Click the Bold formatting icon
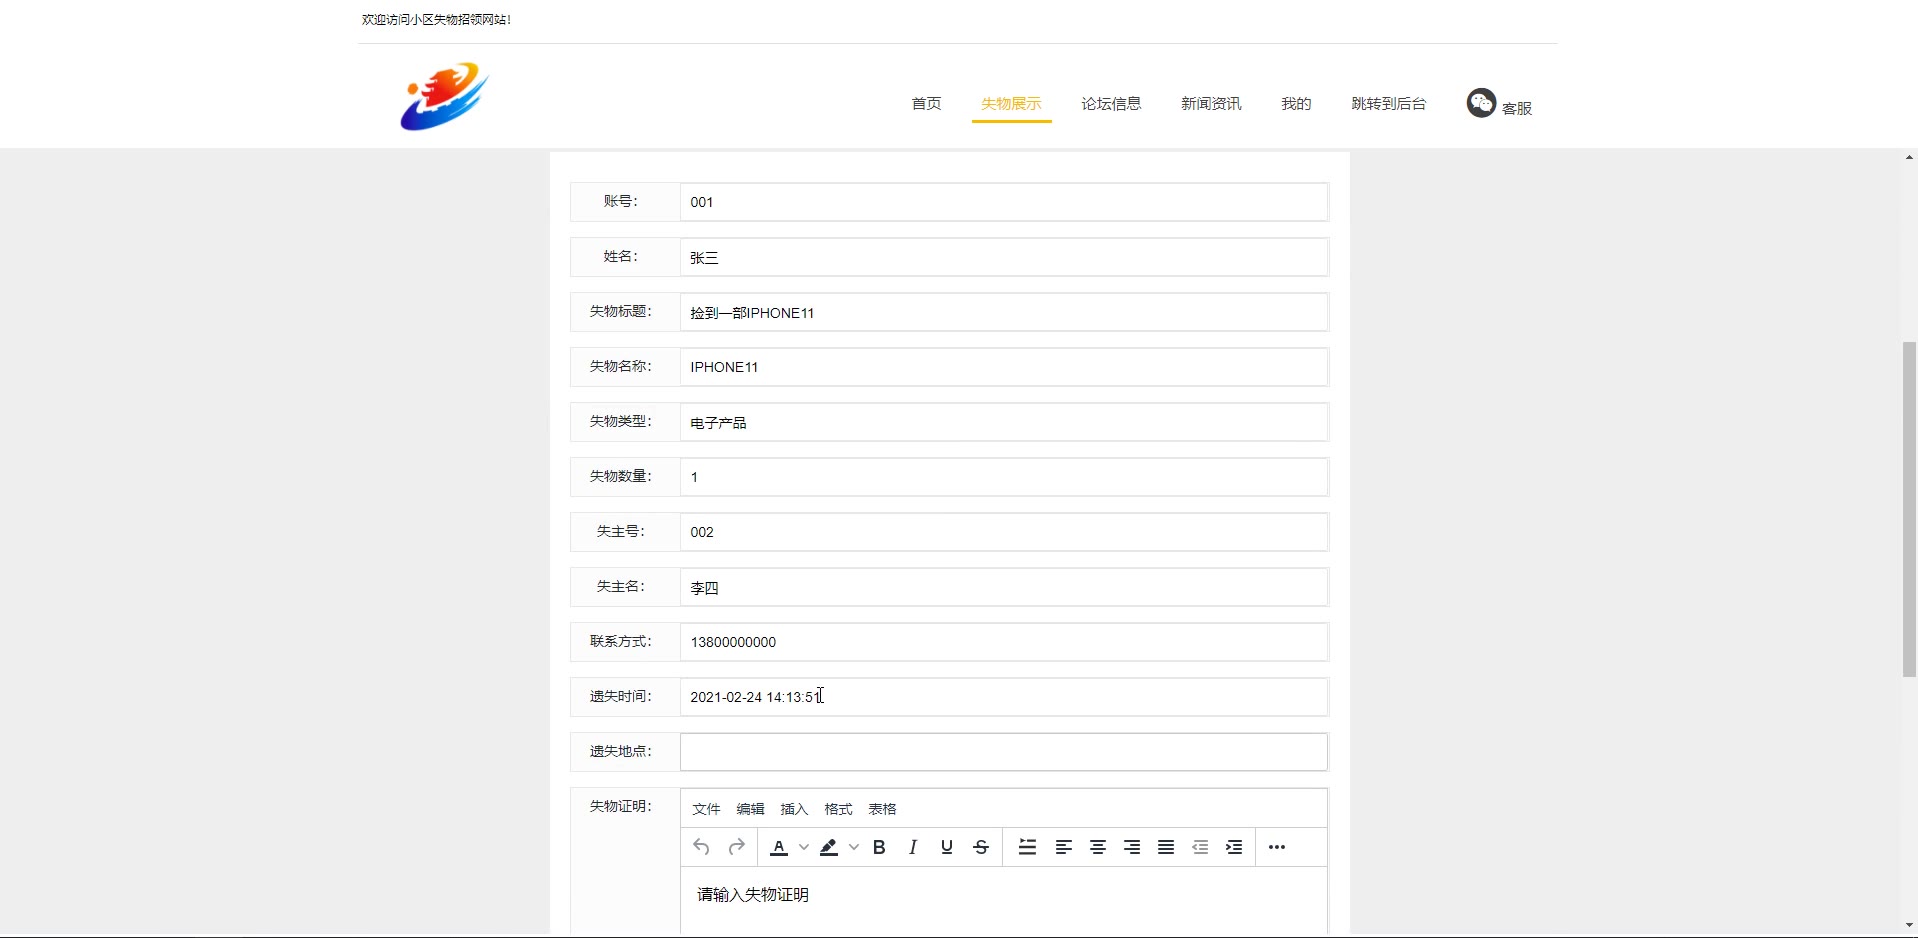 879,847
